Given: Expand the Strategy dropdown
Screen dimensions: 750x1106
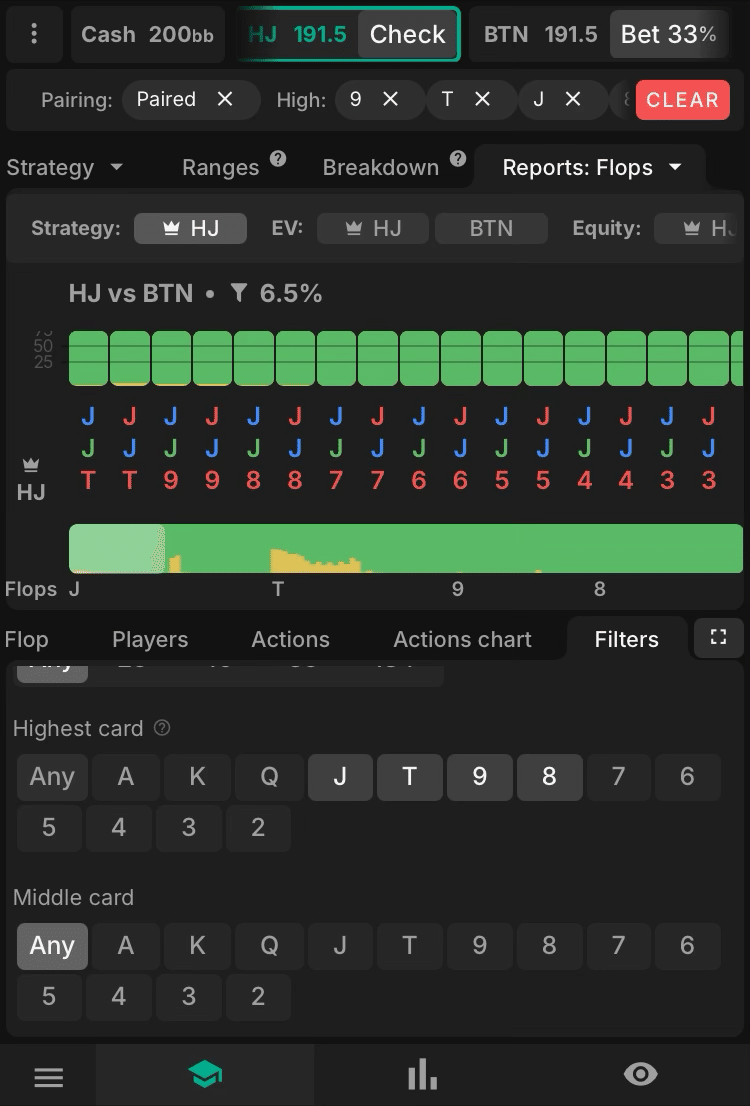Looking at the screenshot, I should pos(65,168).
